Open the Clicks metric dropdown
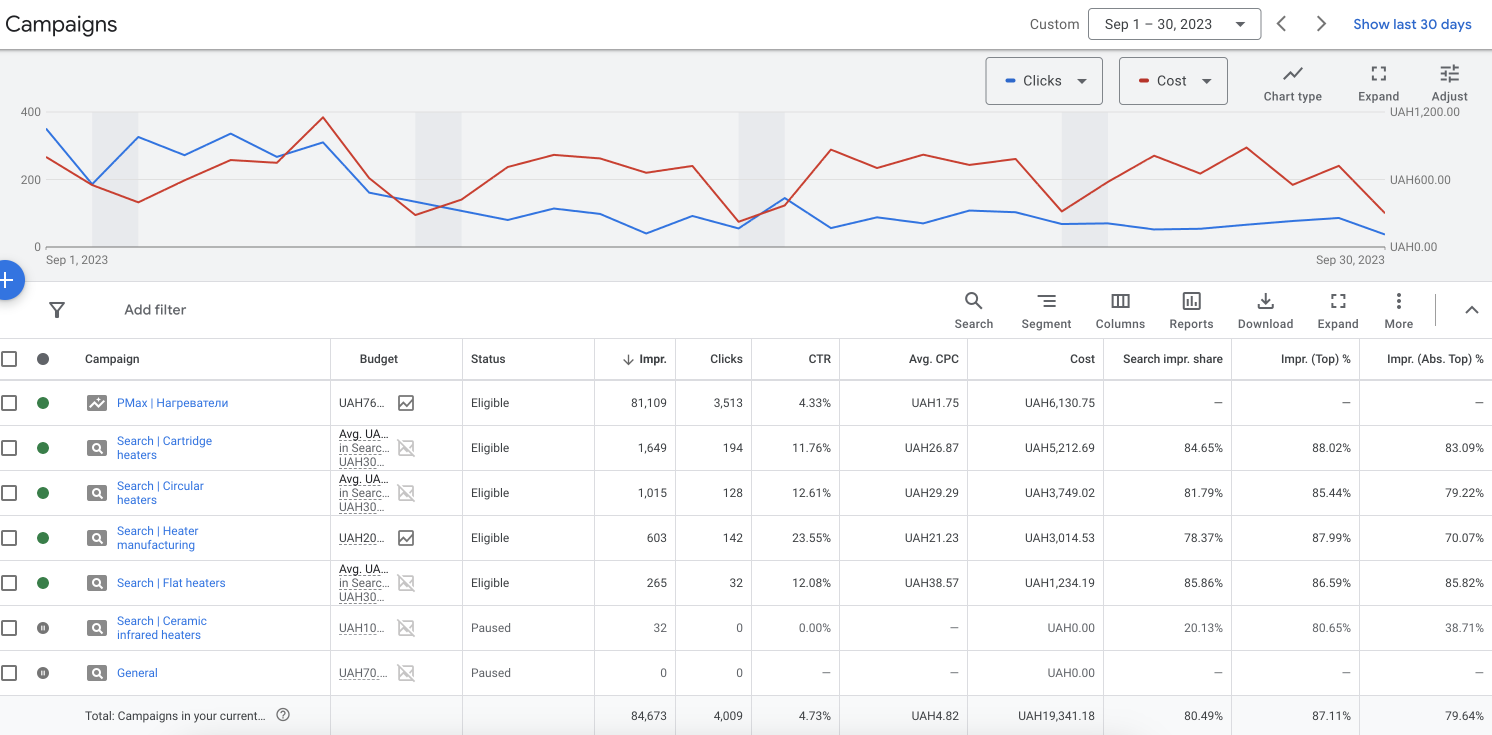Screen dimensions: 1492x735 pyautogui.click(x=1044, y=81)
